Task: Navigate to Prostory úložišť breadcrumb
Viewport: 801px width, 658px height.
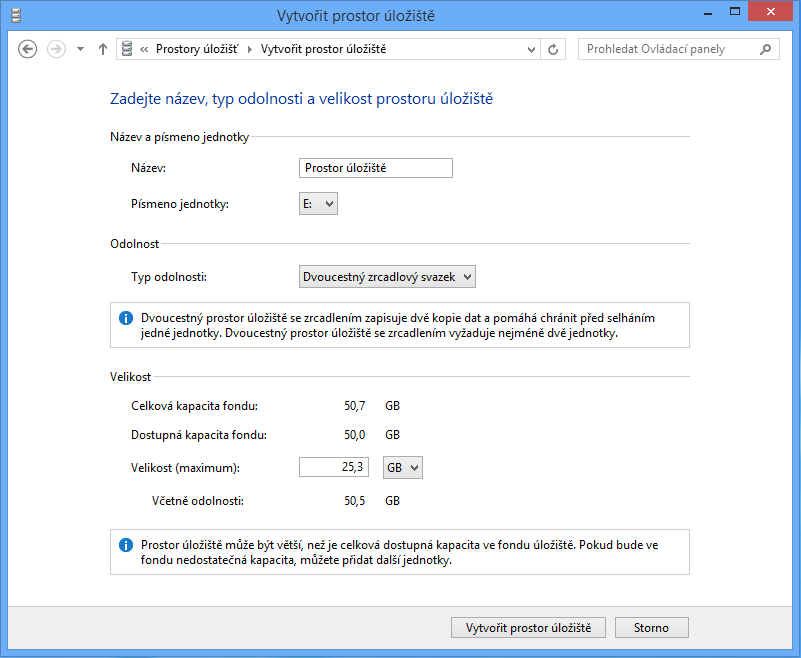Action: click(197, 49)
